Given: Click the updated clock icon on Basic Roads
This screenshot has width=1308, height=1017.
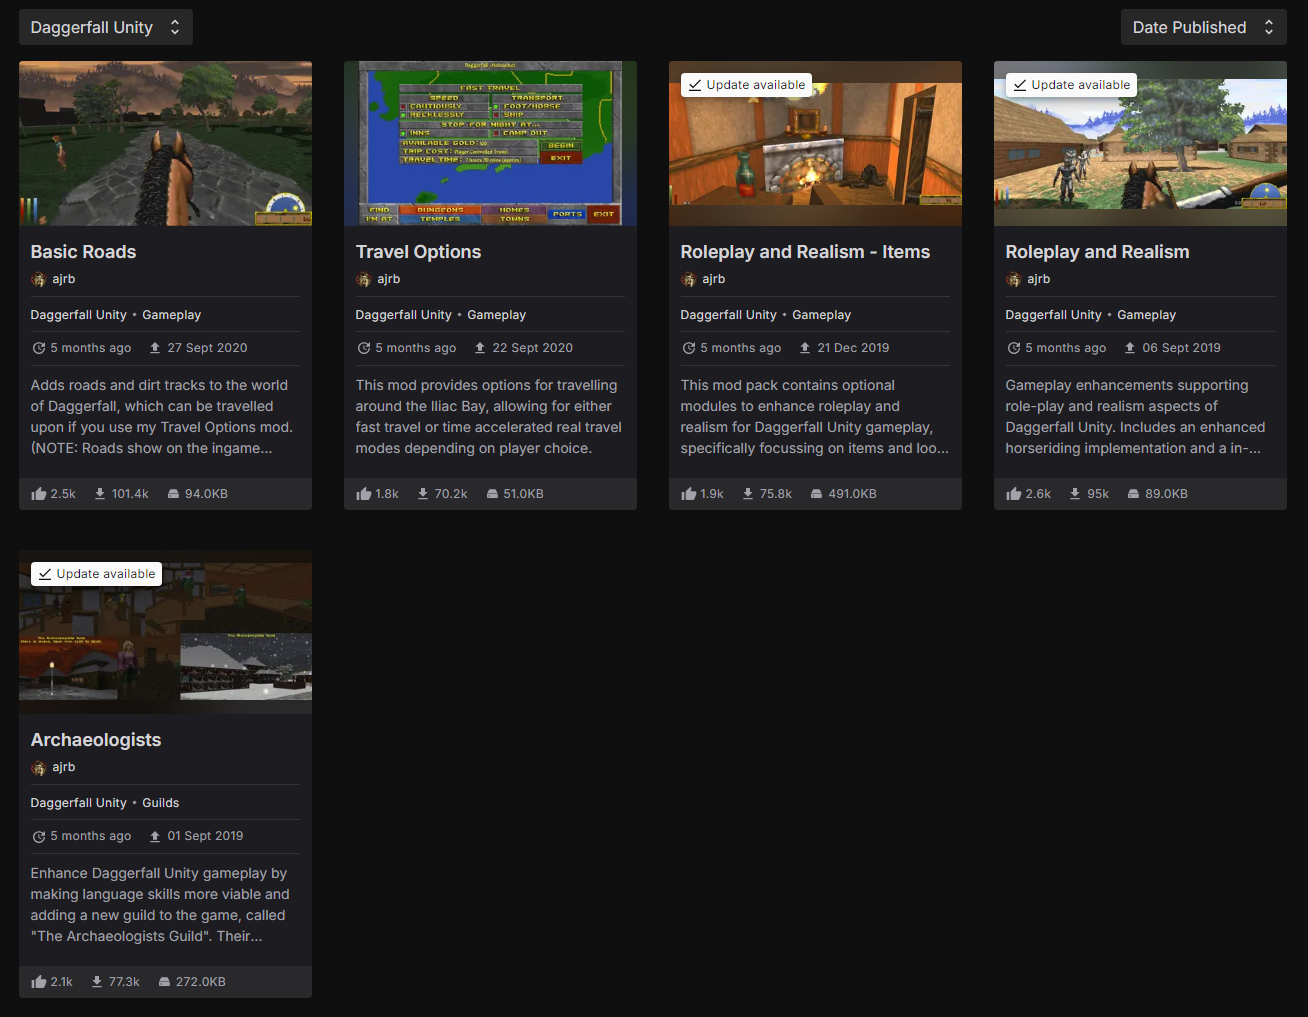Looking at the screenshot, I should pos(39,348).
